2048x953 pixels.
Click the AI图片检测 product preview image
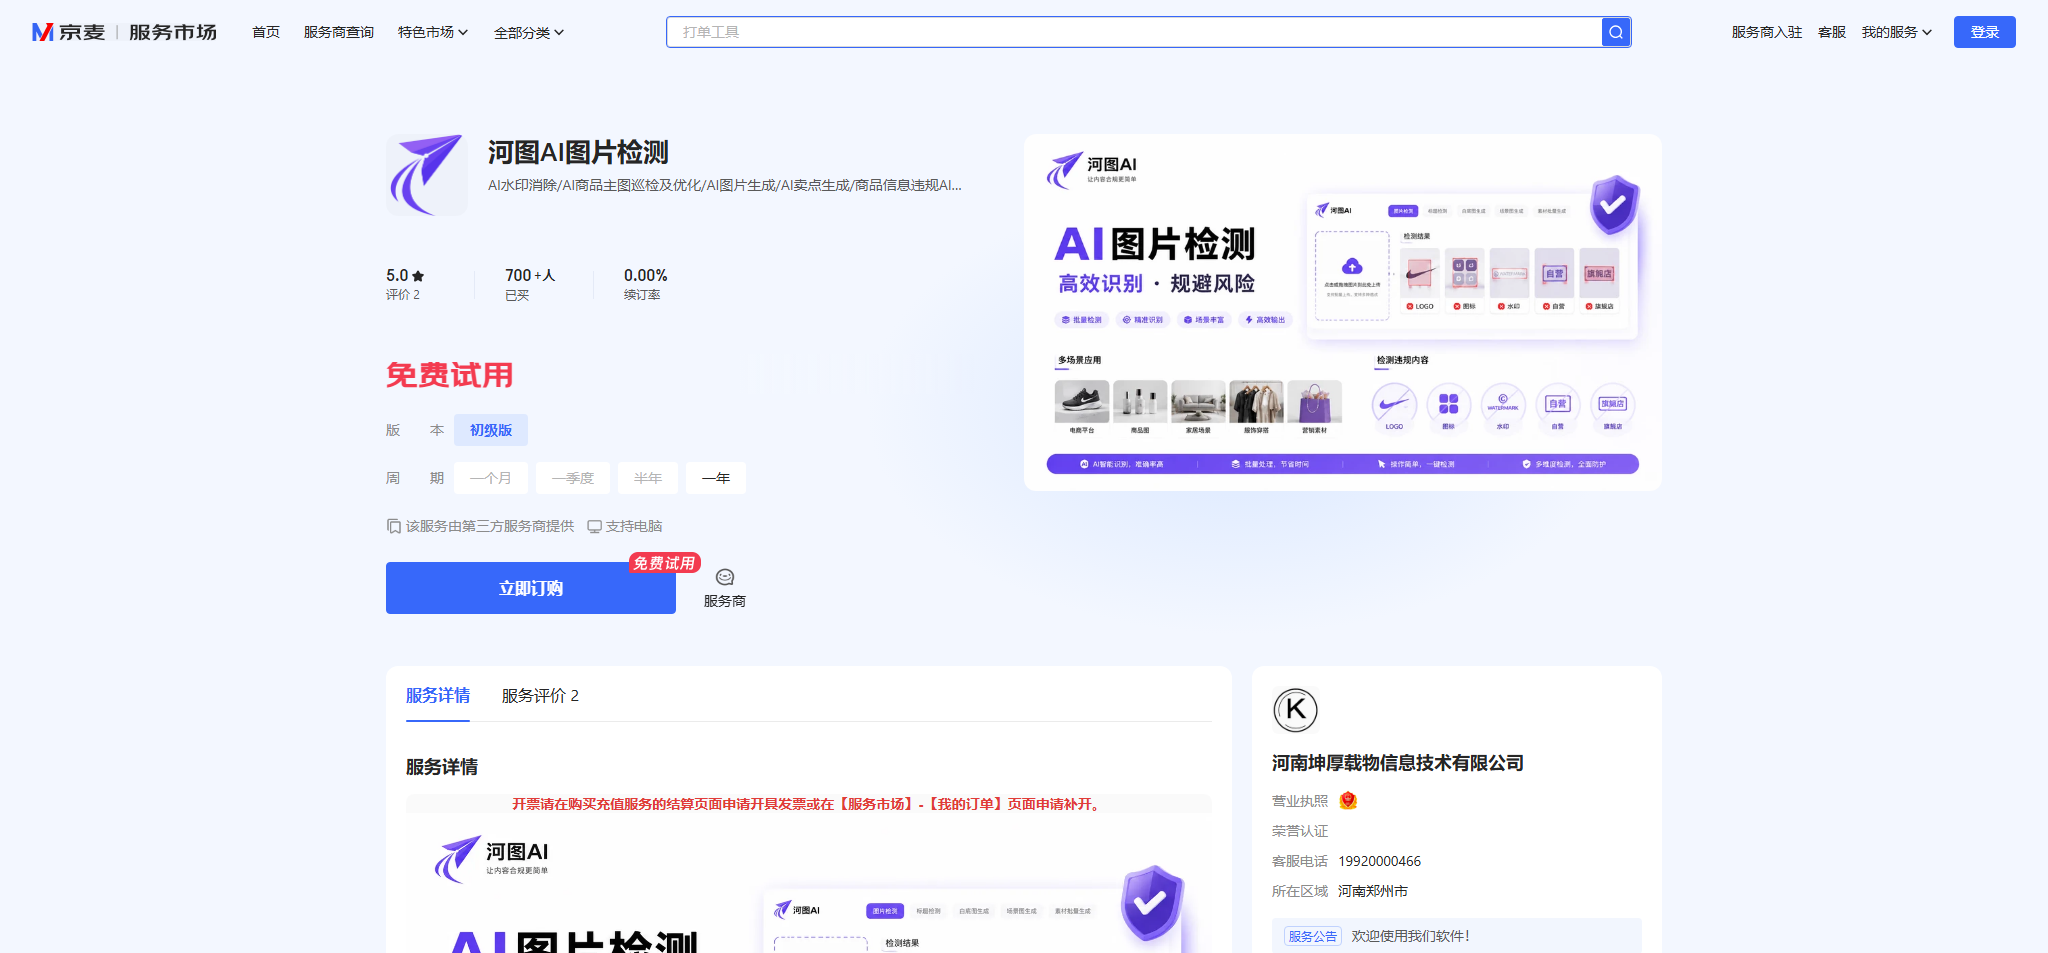point(1343,312)
